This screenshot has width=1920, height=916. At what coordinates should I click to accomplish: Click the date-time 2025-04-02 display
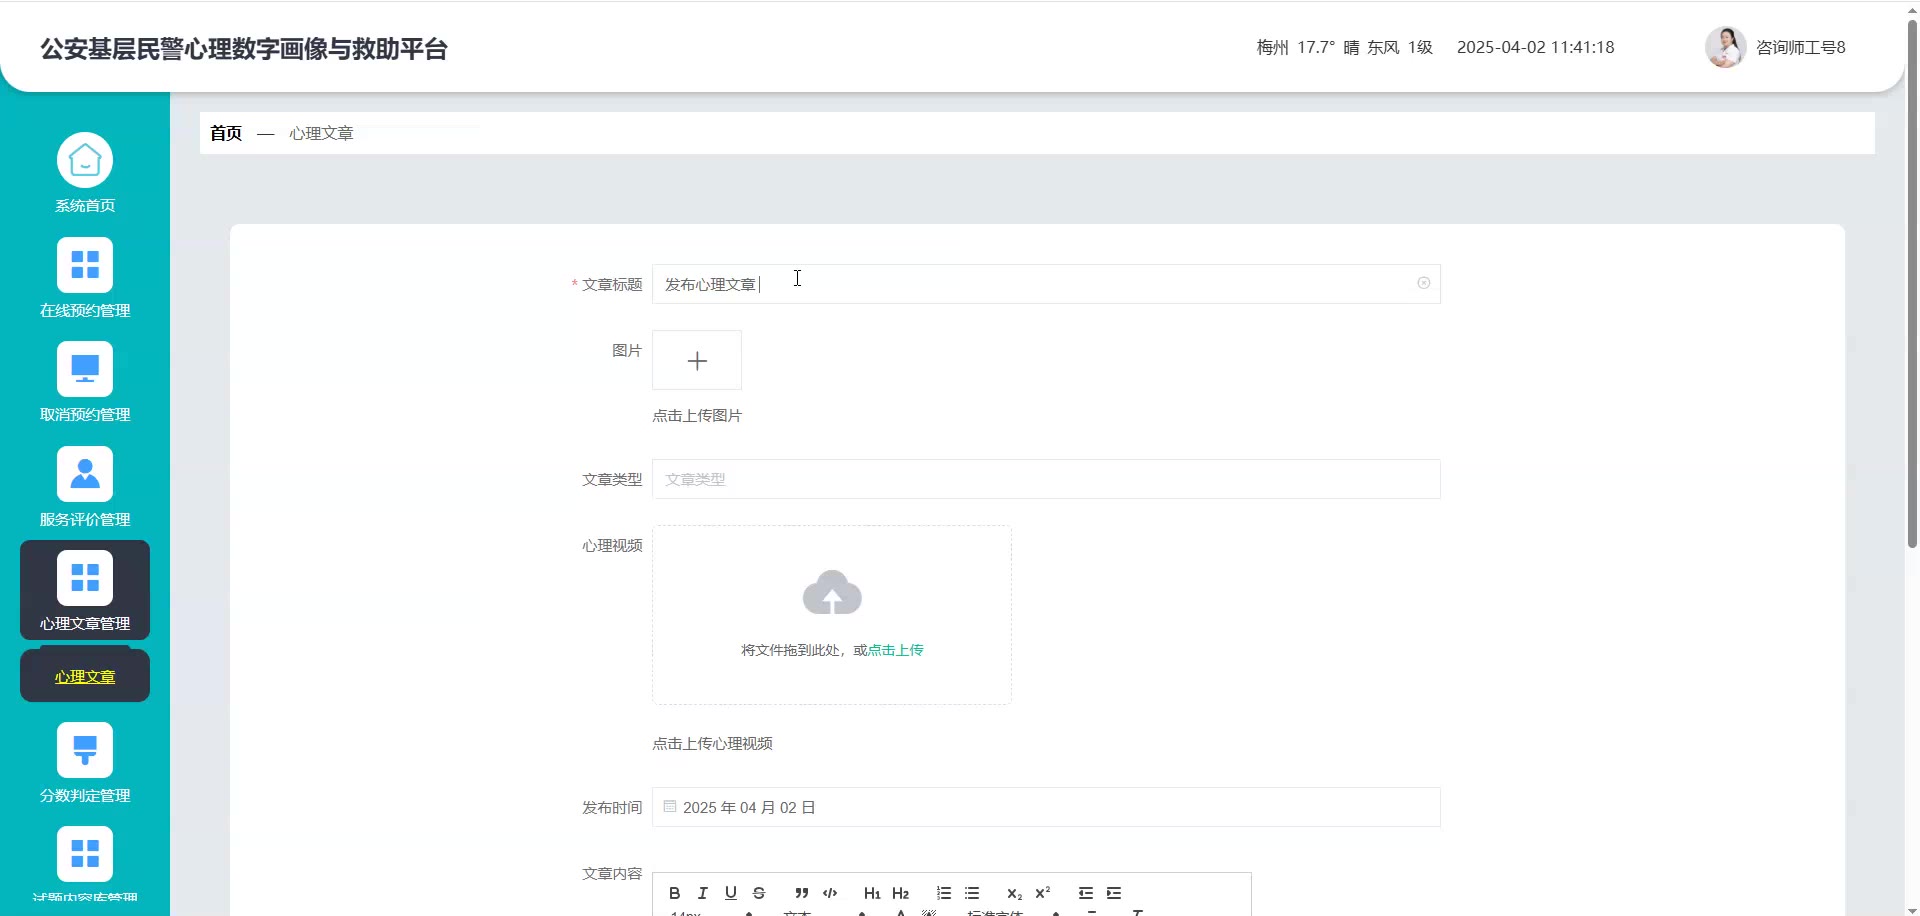1535,47
